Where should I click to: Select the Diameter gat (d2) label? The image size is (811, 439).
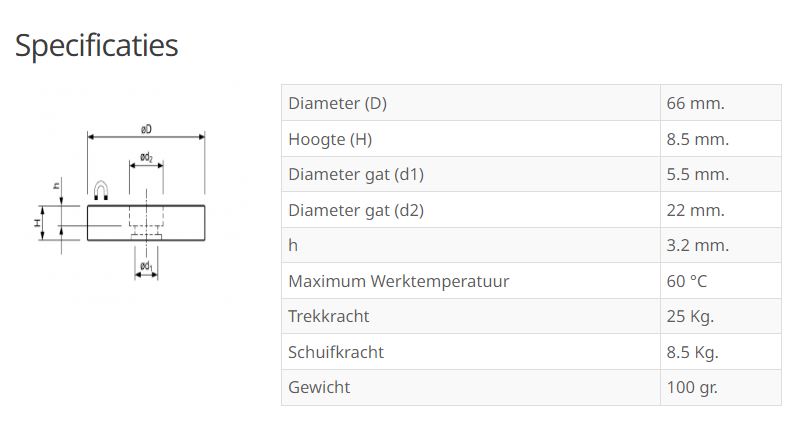(x=356, y=210)
